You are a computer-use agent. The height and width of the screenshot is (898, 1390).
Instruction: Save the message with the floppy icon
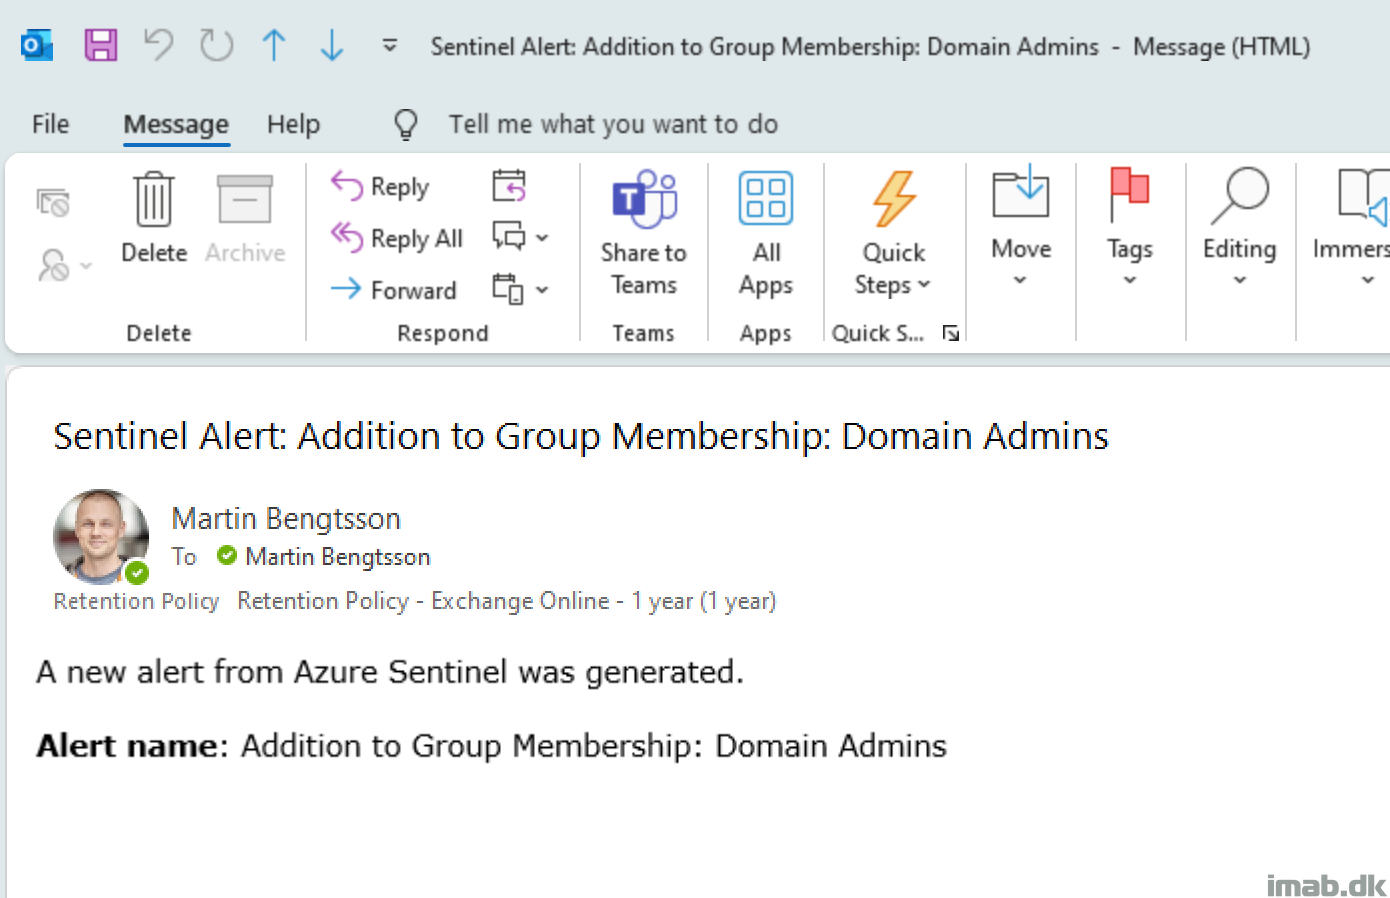pyautogui.click(x=101, y=45)
